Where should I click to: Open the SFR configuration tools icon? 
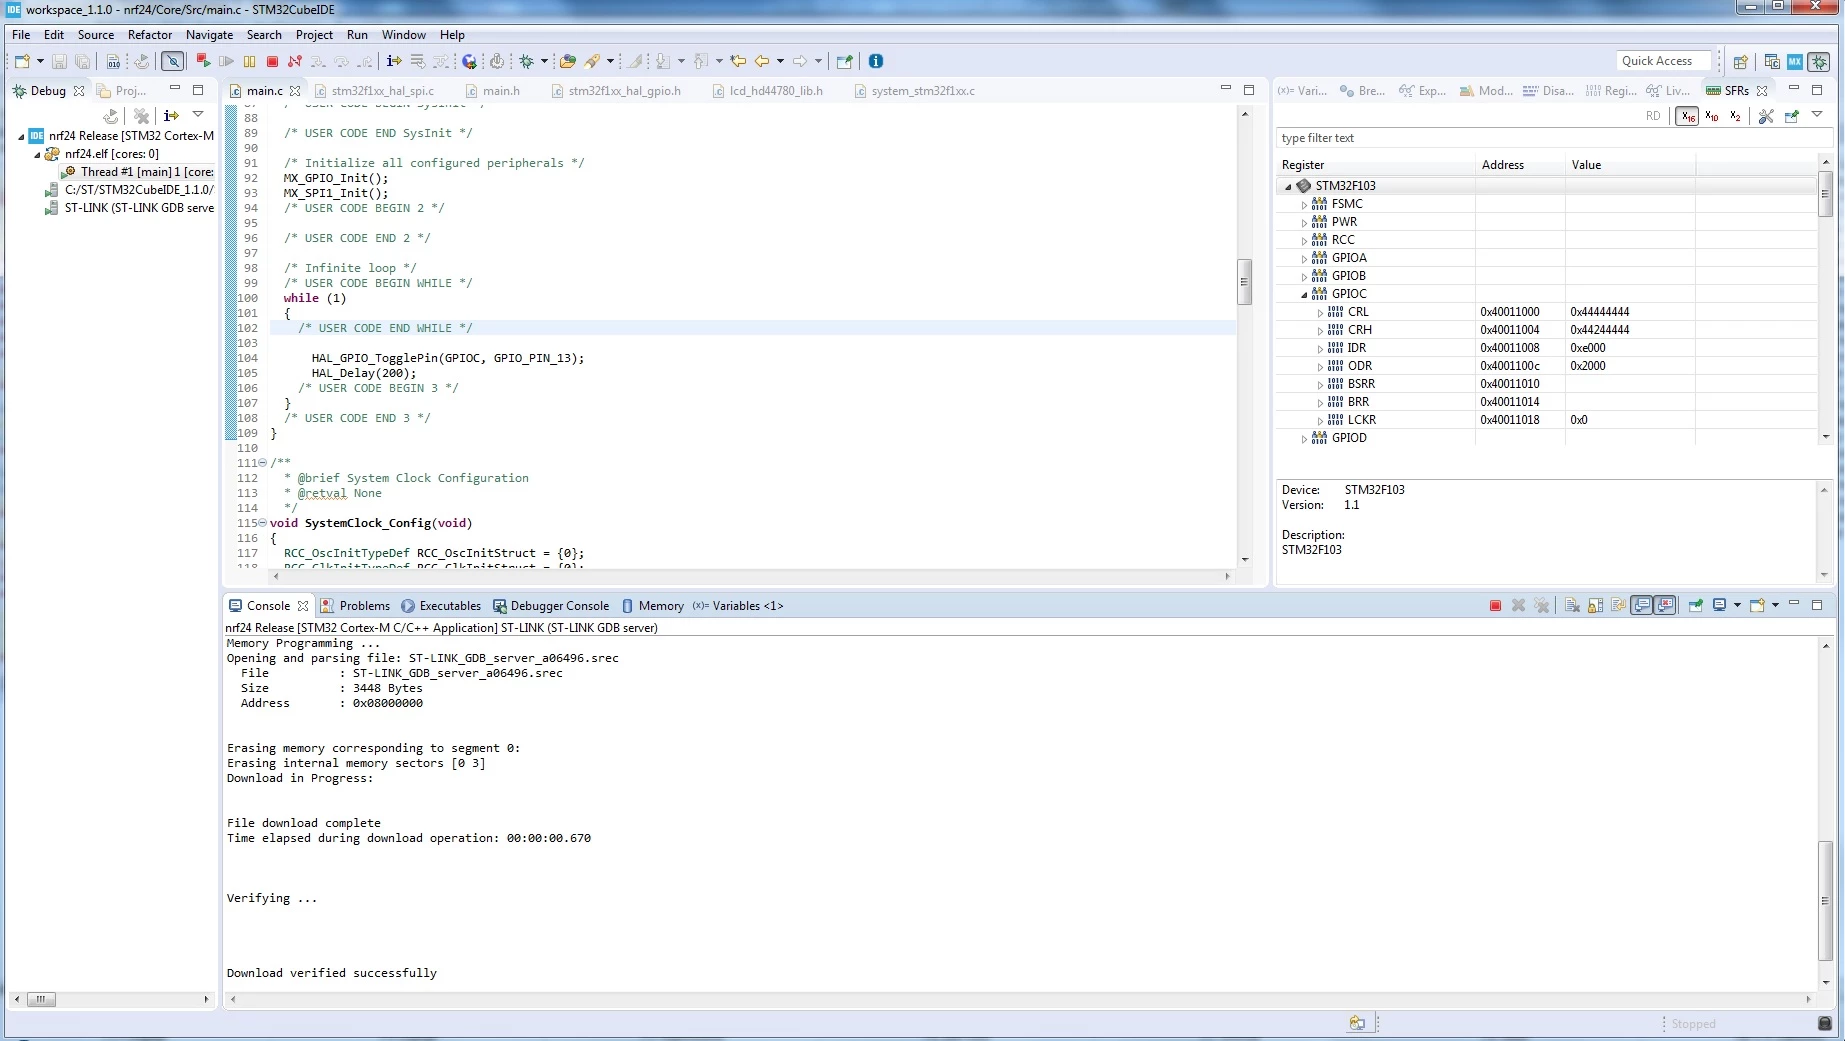(1766, 116)
